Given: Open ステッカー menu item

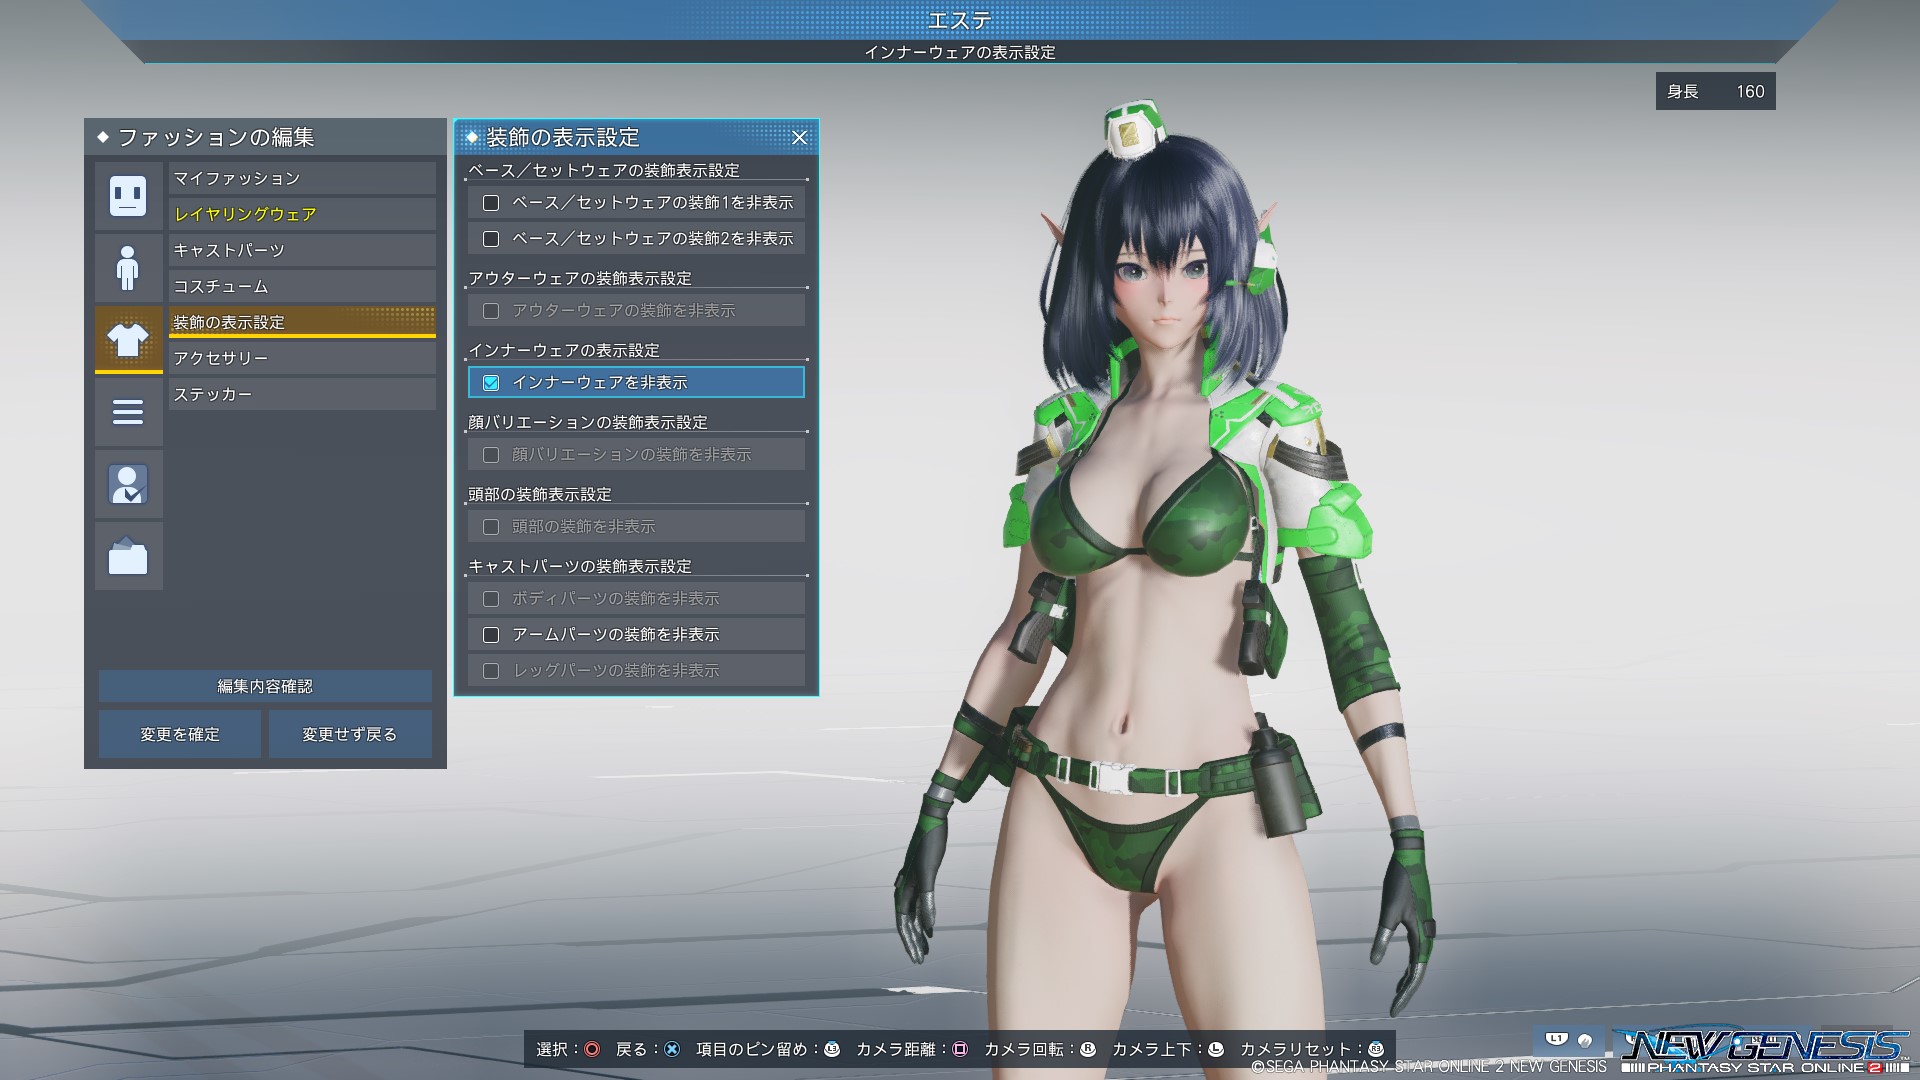Looking at the screenshot, I should [x=302, y=394].
